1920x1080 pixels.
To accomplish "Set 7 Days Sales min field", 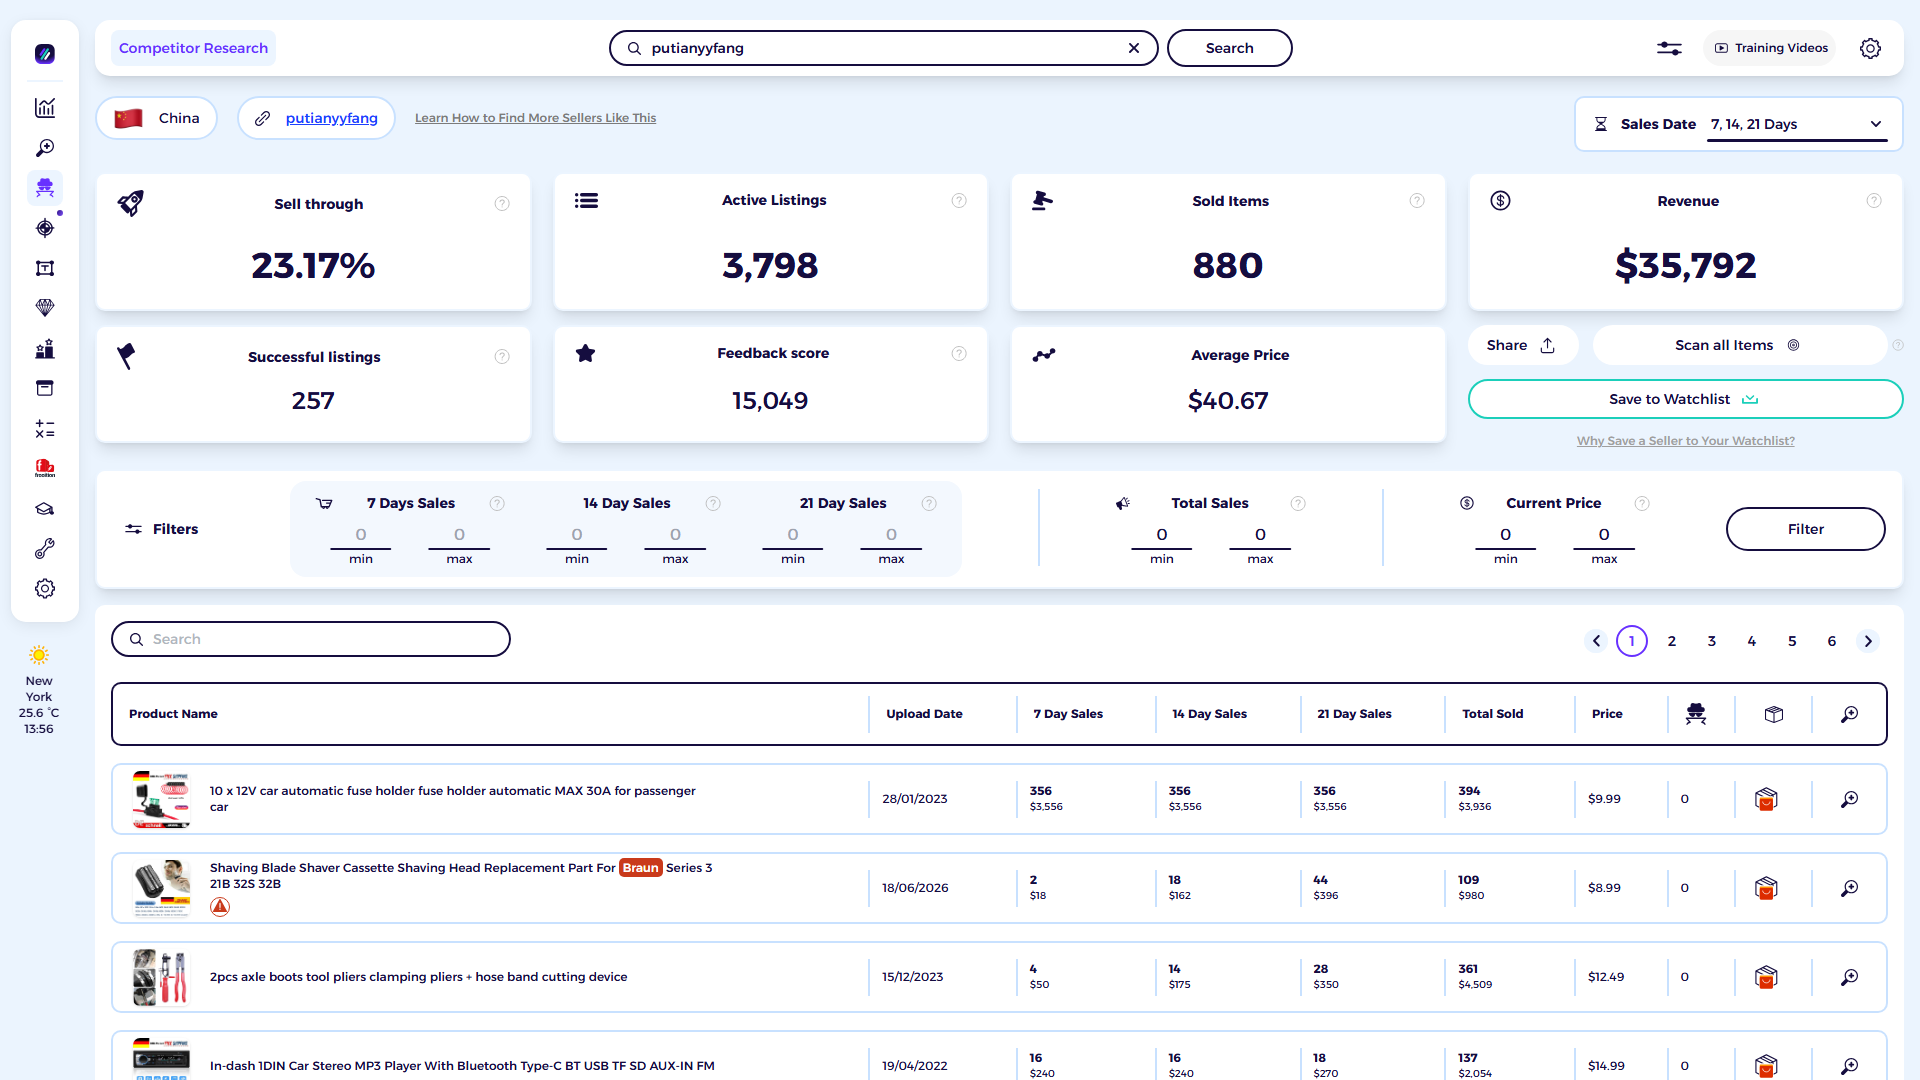I will click(361, 535).
